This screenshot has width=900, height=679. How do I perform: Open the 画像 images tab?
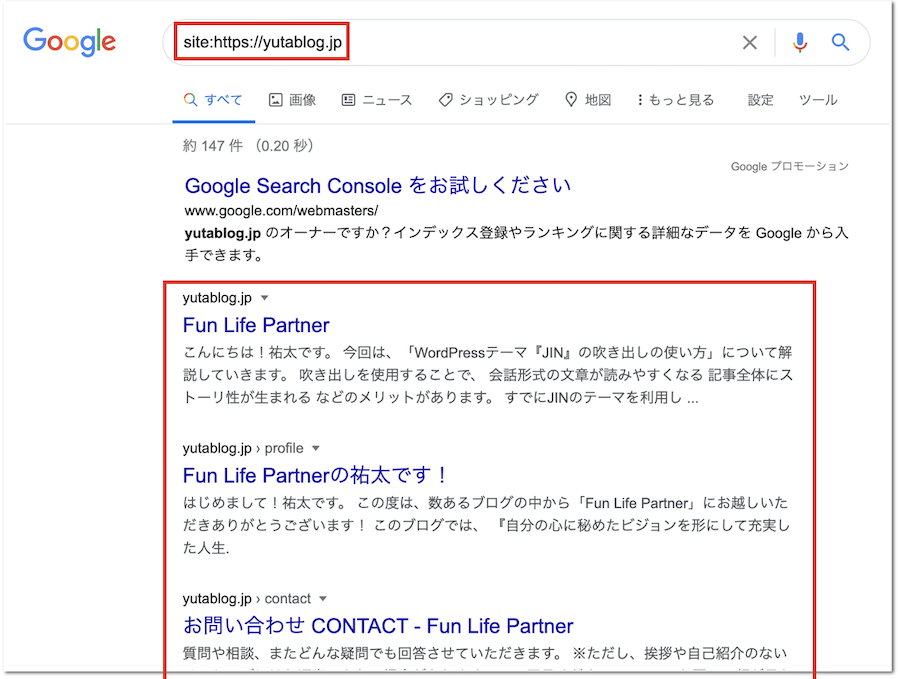click(292, 100)
